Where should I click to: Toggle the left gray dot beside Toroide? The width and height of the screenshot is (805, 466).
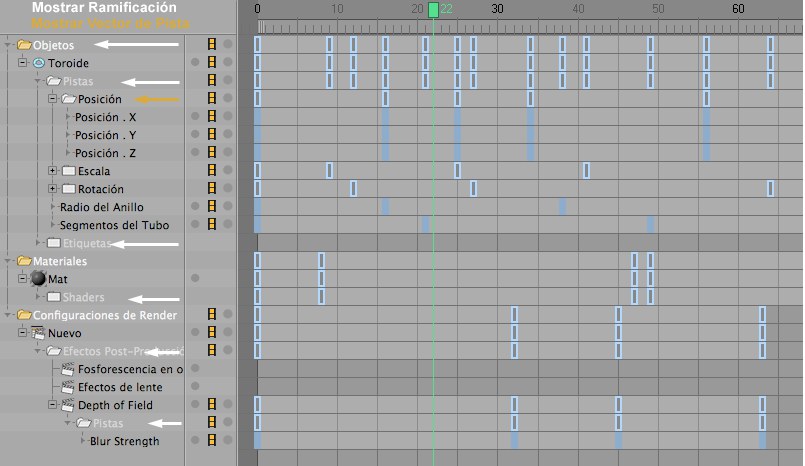coord(195,63)
